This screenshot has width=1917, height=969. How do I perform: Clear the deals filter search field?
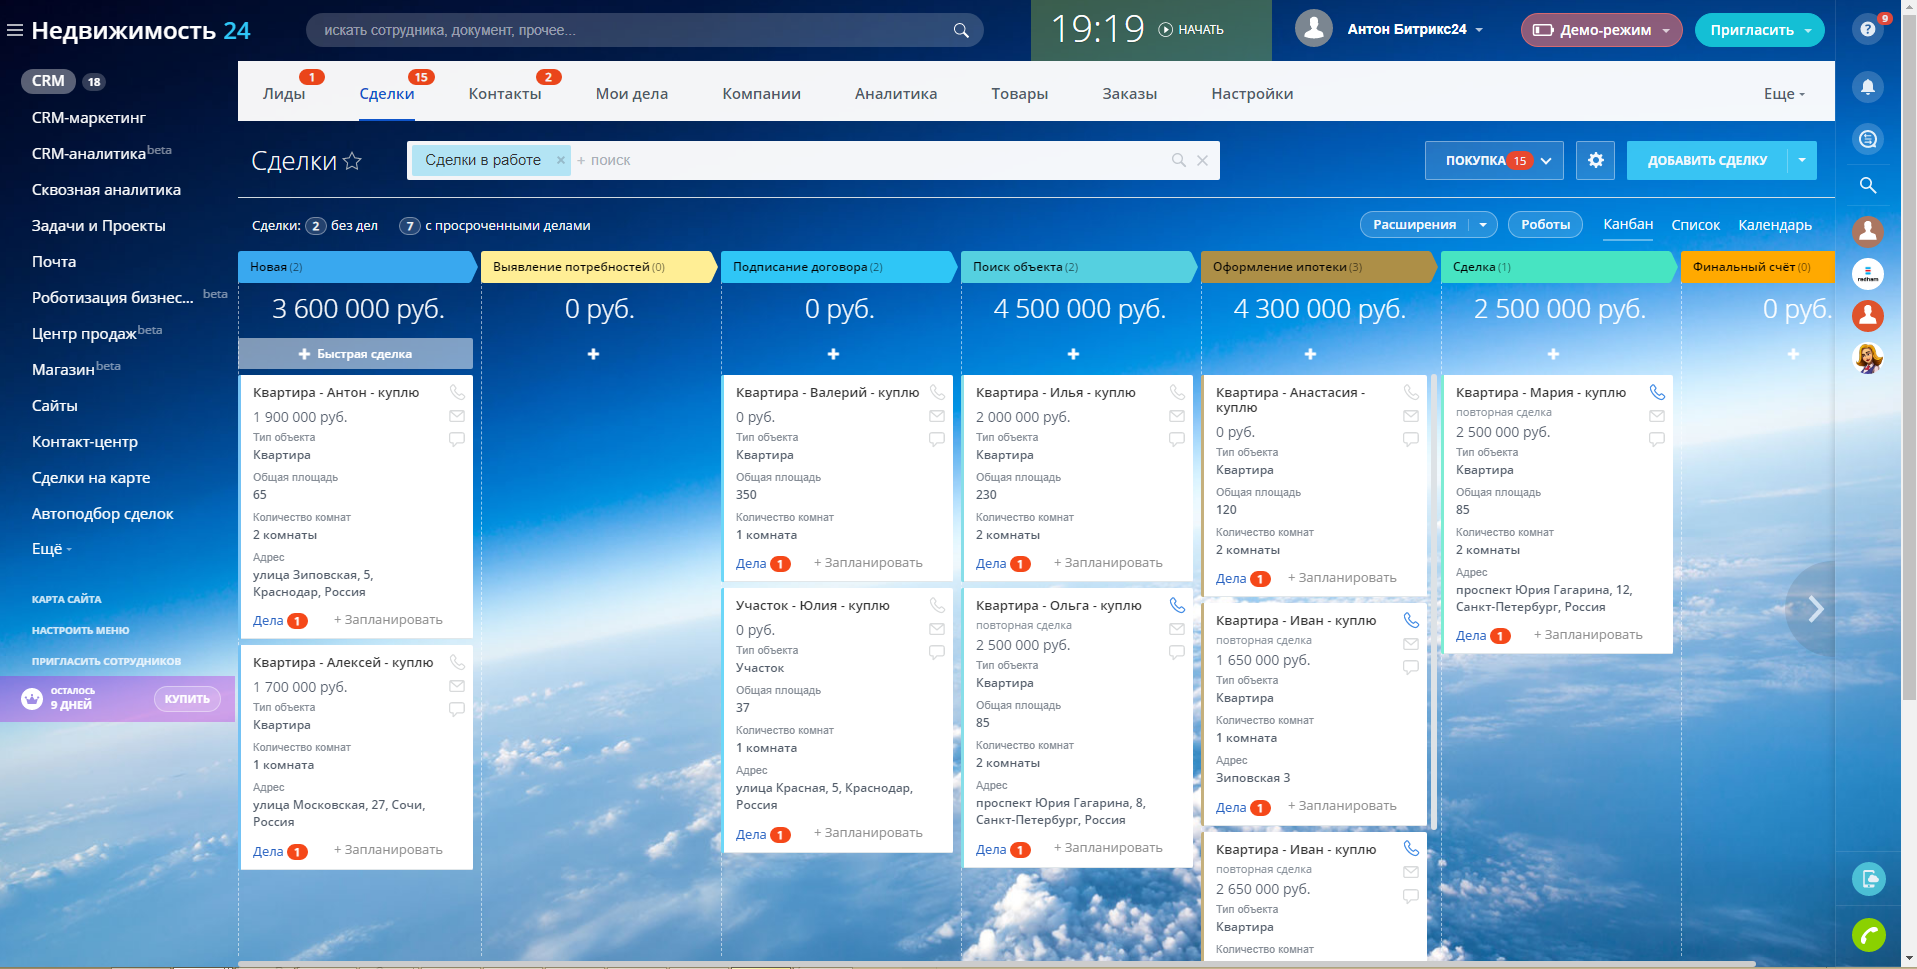1202,160
